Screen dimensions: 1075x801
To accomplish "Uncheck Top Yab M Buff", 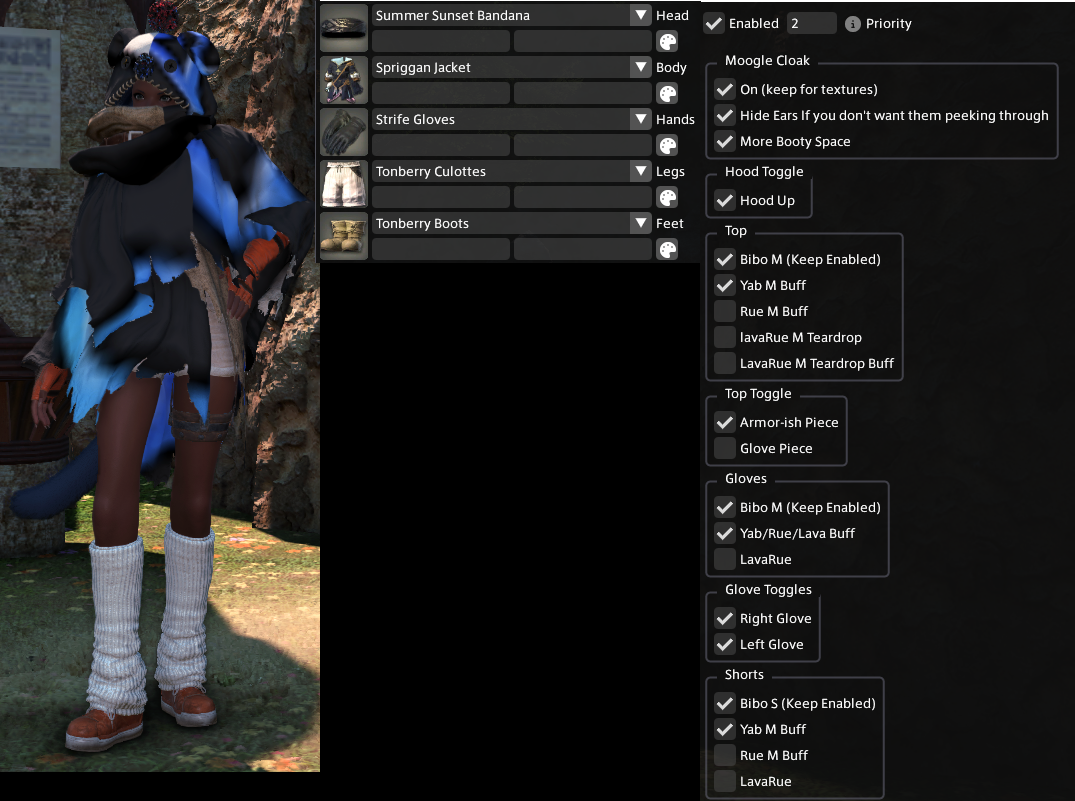I will pos(725,285).
